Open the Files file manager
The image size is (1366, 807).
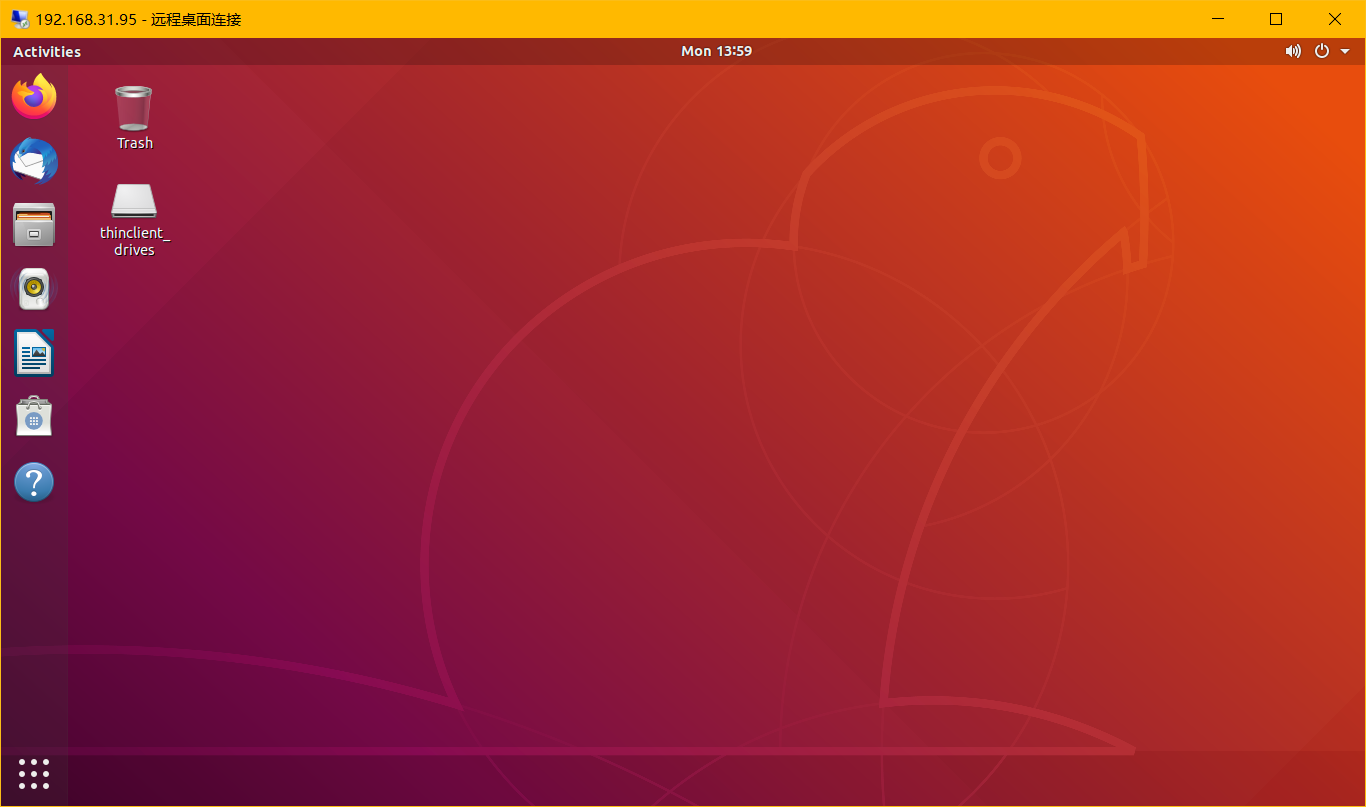point(33,225)
